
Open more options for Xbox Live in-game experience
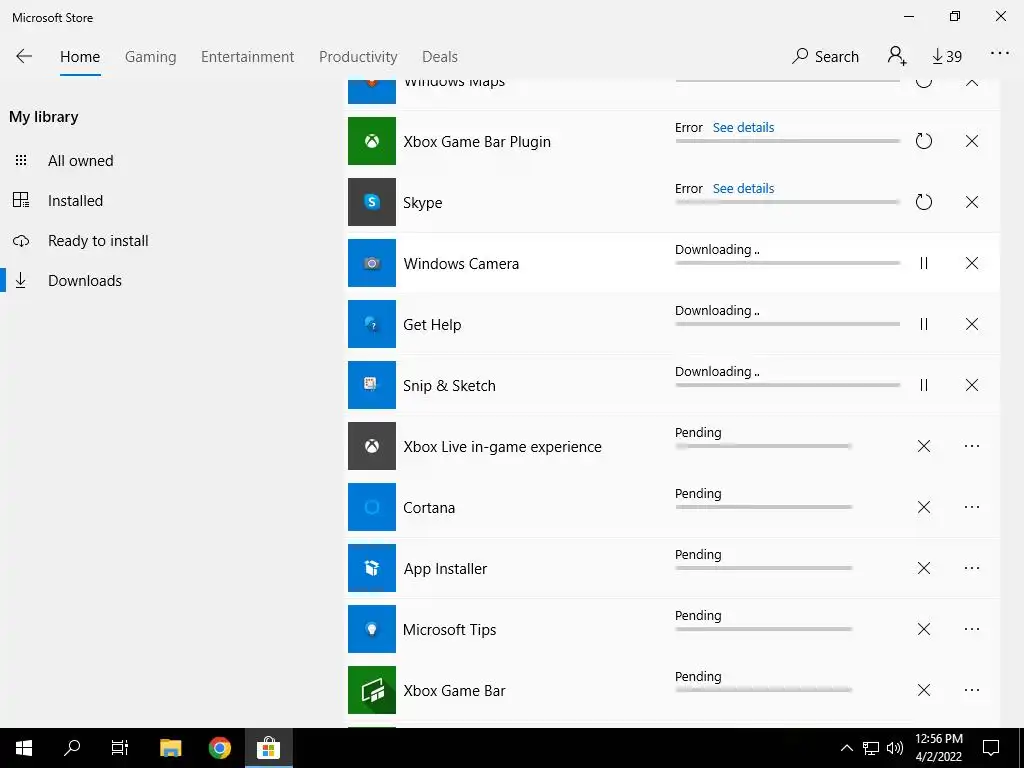pyautogui.click(x=972, y=446)
